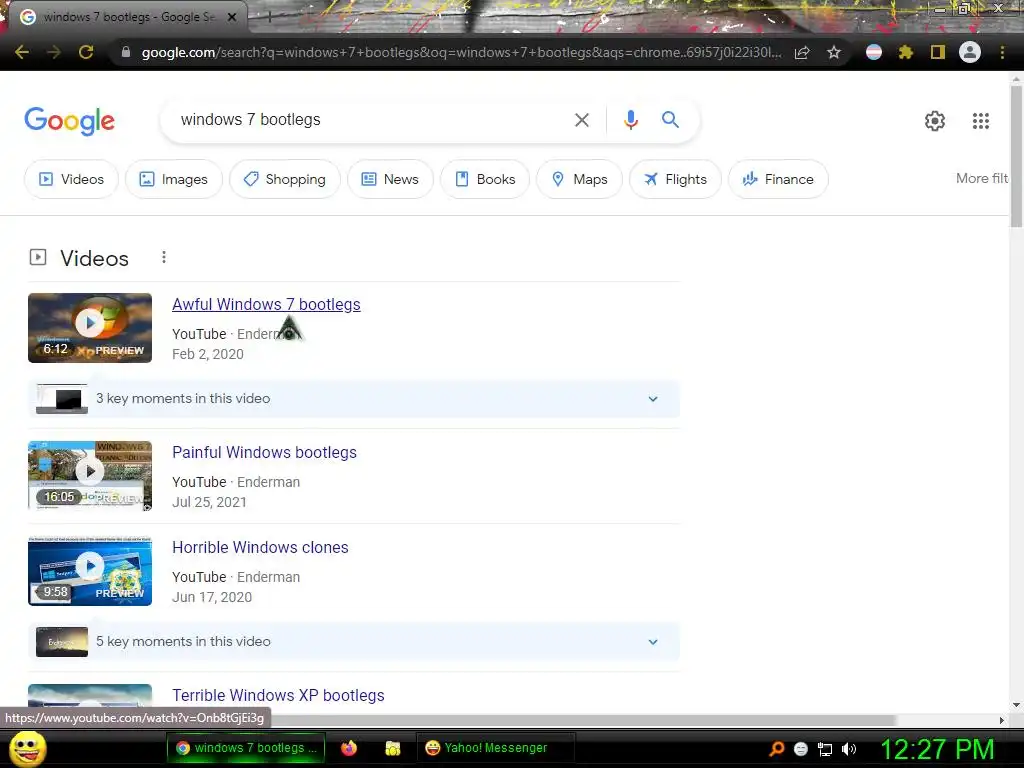Launch Firefox from the taskbar
Image resolution: width=1024 pixels, height=768 pixels.
(349, 748)
